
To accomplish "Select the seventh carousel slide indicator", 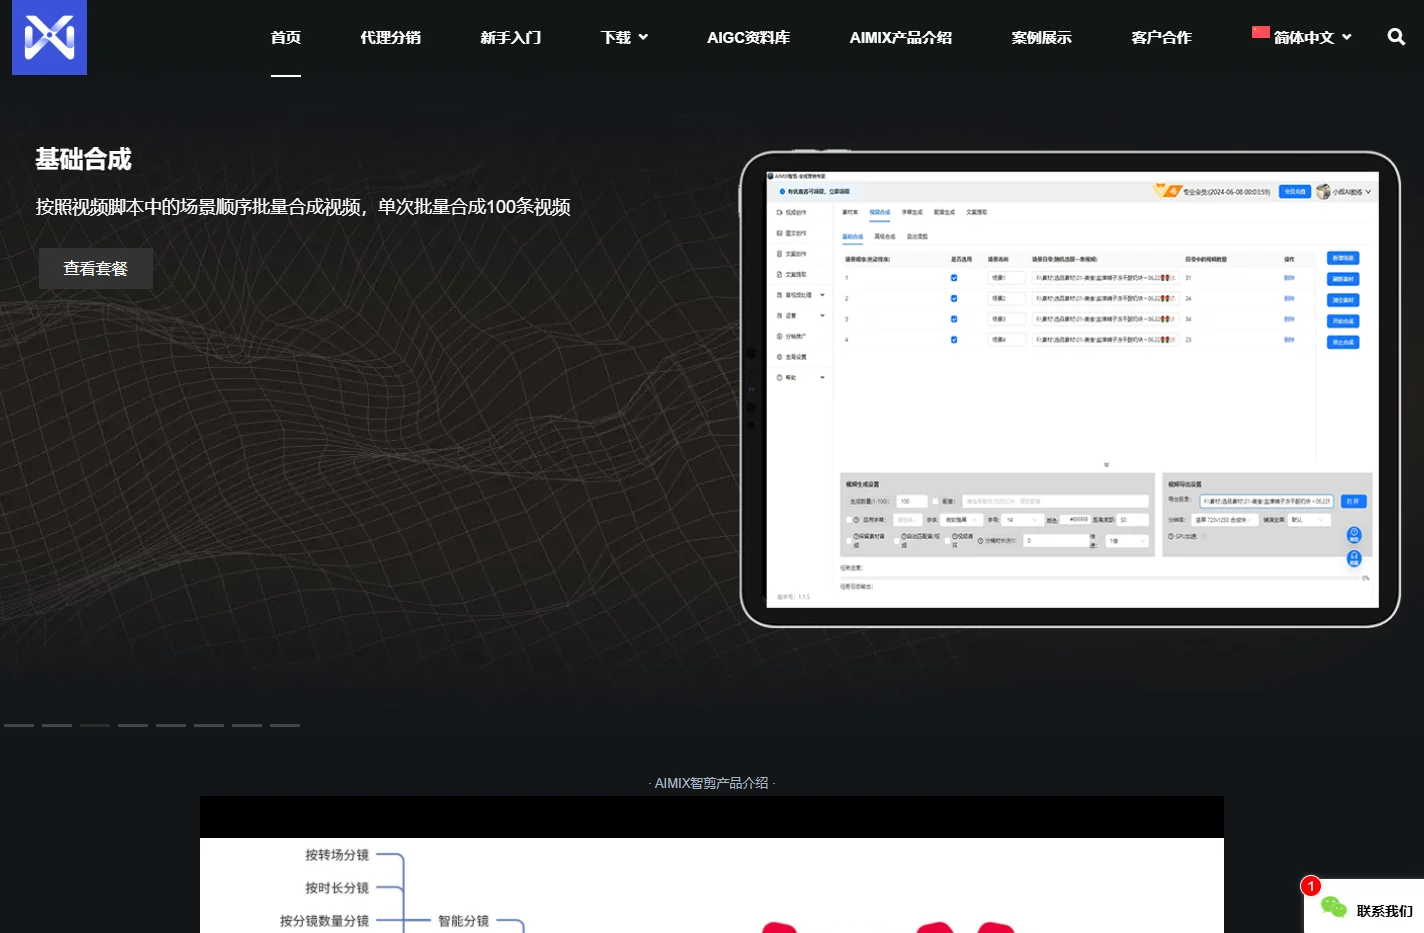I will pos(247,725).
